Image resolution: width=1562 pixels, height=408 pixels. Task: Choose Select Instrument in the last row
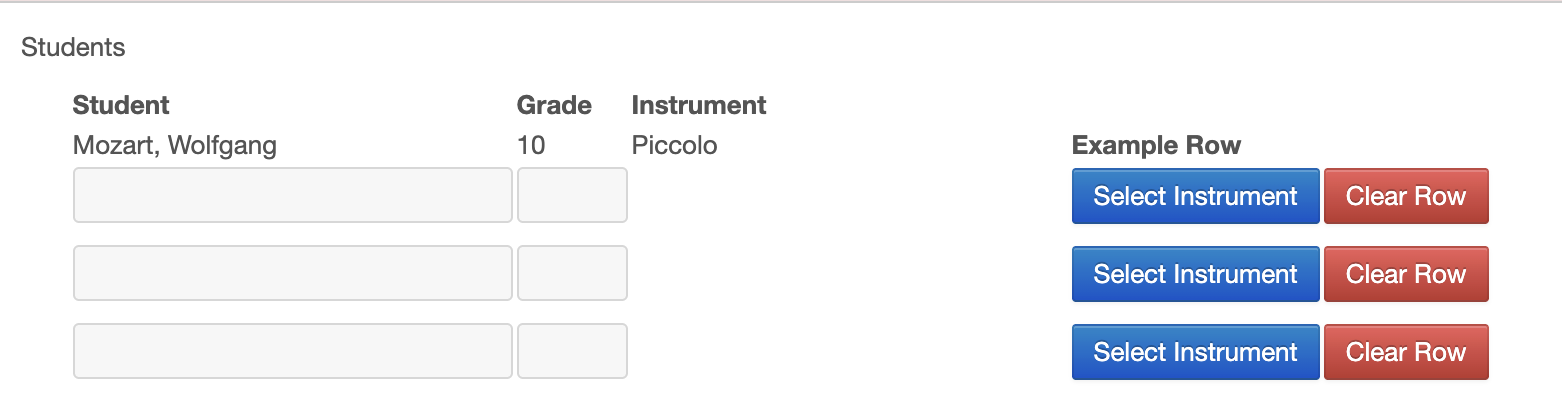tap(1195, 352)
